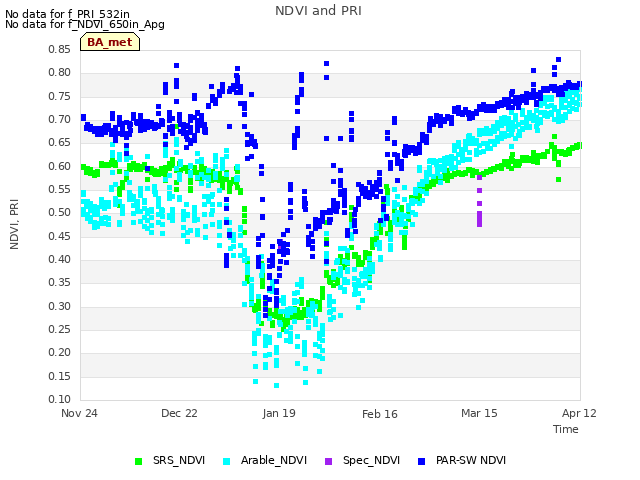Click the 0.15 y-axis tick label
Image resolution: width=640 pixels, height=480 pixels.
(60, 376)
